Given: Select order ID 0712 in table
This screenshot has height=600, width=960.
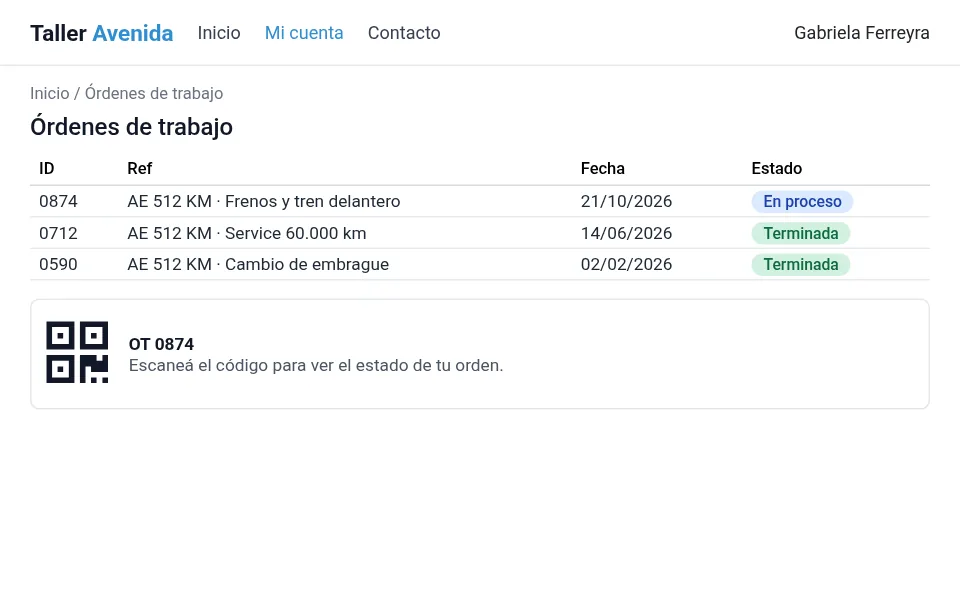Looking at the screenshot, I should coord(58,233).
